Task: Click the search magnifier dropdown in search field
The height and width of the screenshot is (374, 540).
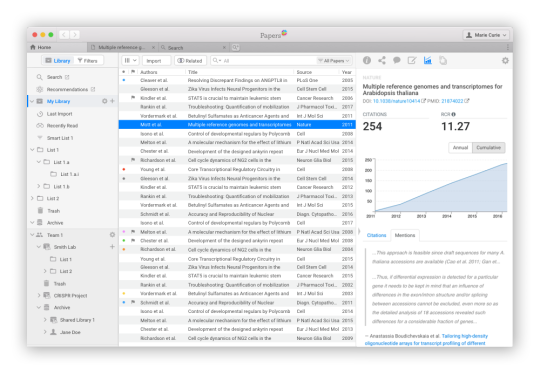Action: 216,61
